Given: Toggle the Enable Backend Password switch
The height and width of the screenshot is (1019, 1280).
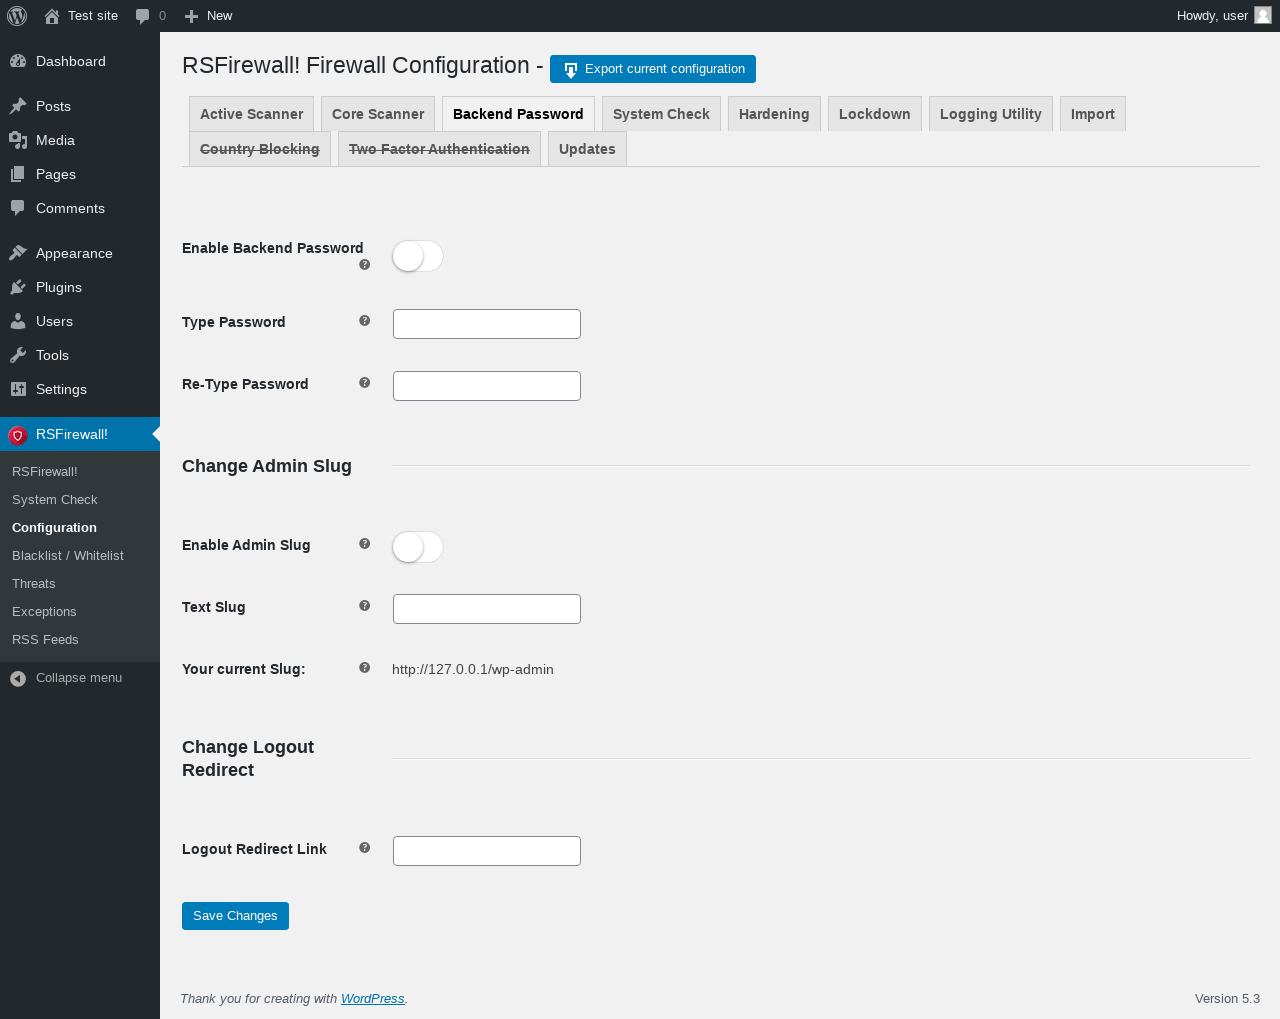Looking at the screenshot, I should [418, 256].
